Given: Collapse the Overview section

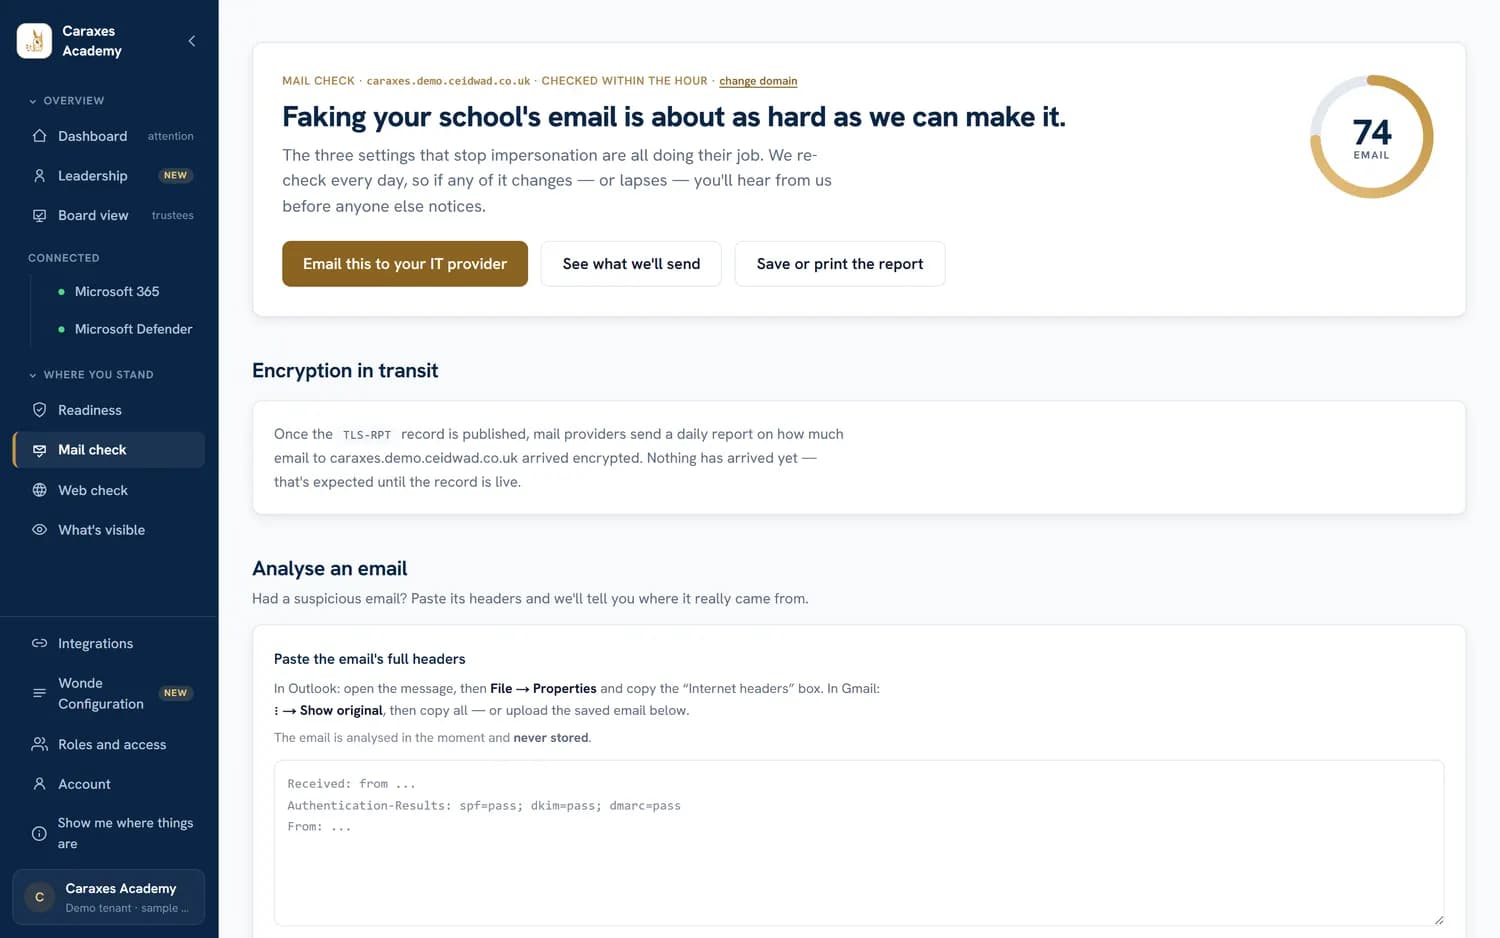Looking at the screenshot, I should [x=66, y=101].
